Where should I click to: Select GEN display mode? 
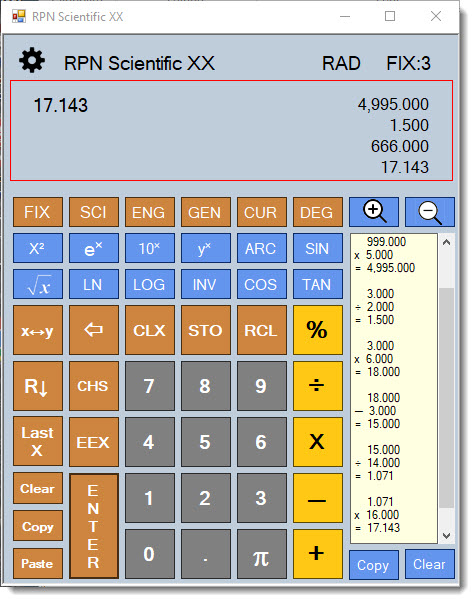(x=206, y=212)
